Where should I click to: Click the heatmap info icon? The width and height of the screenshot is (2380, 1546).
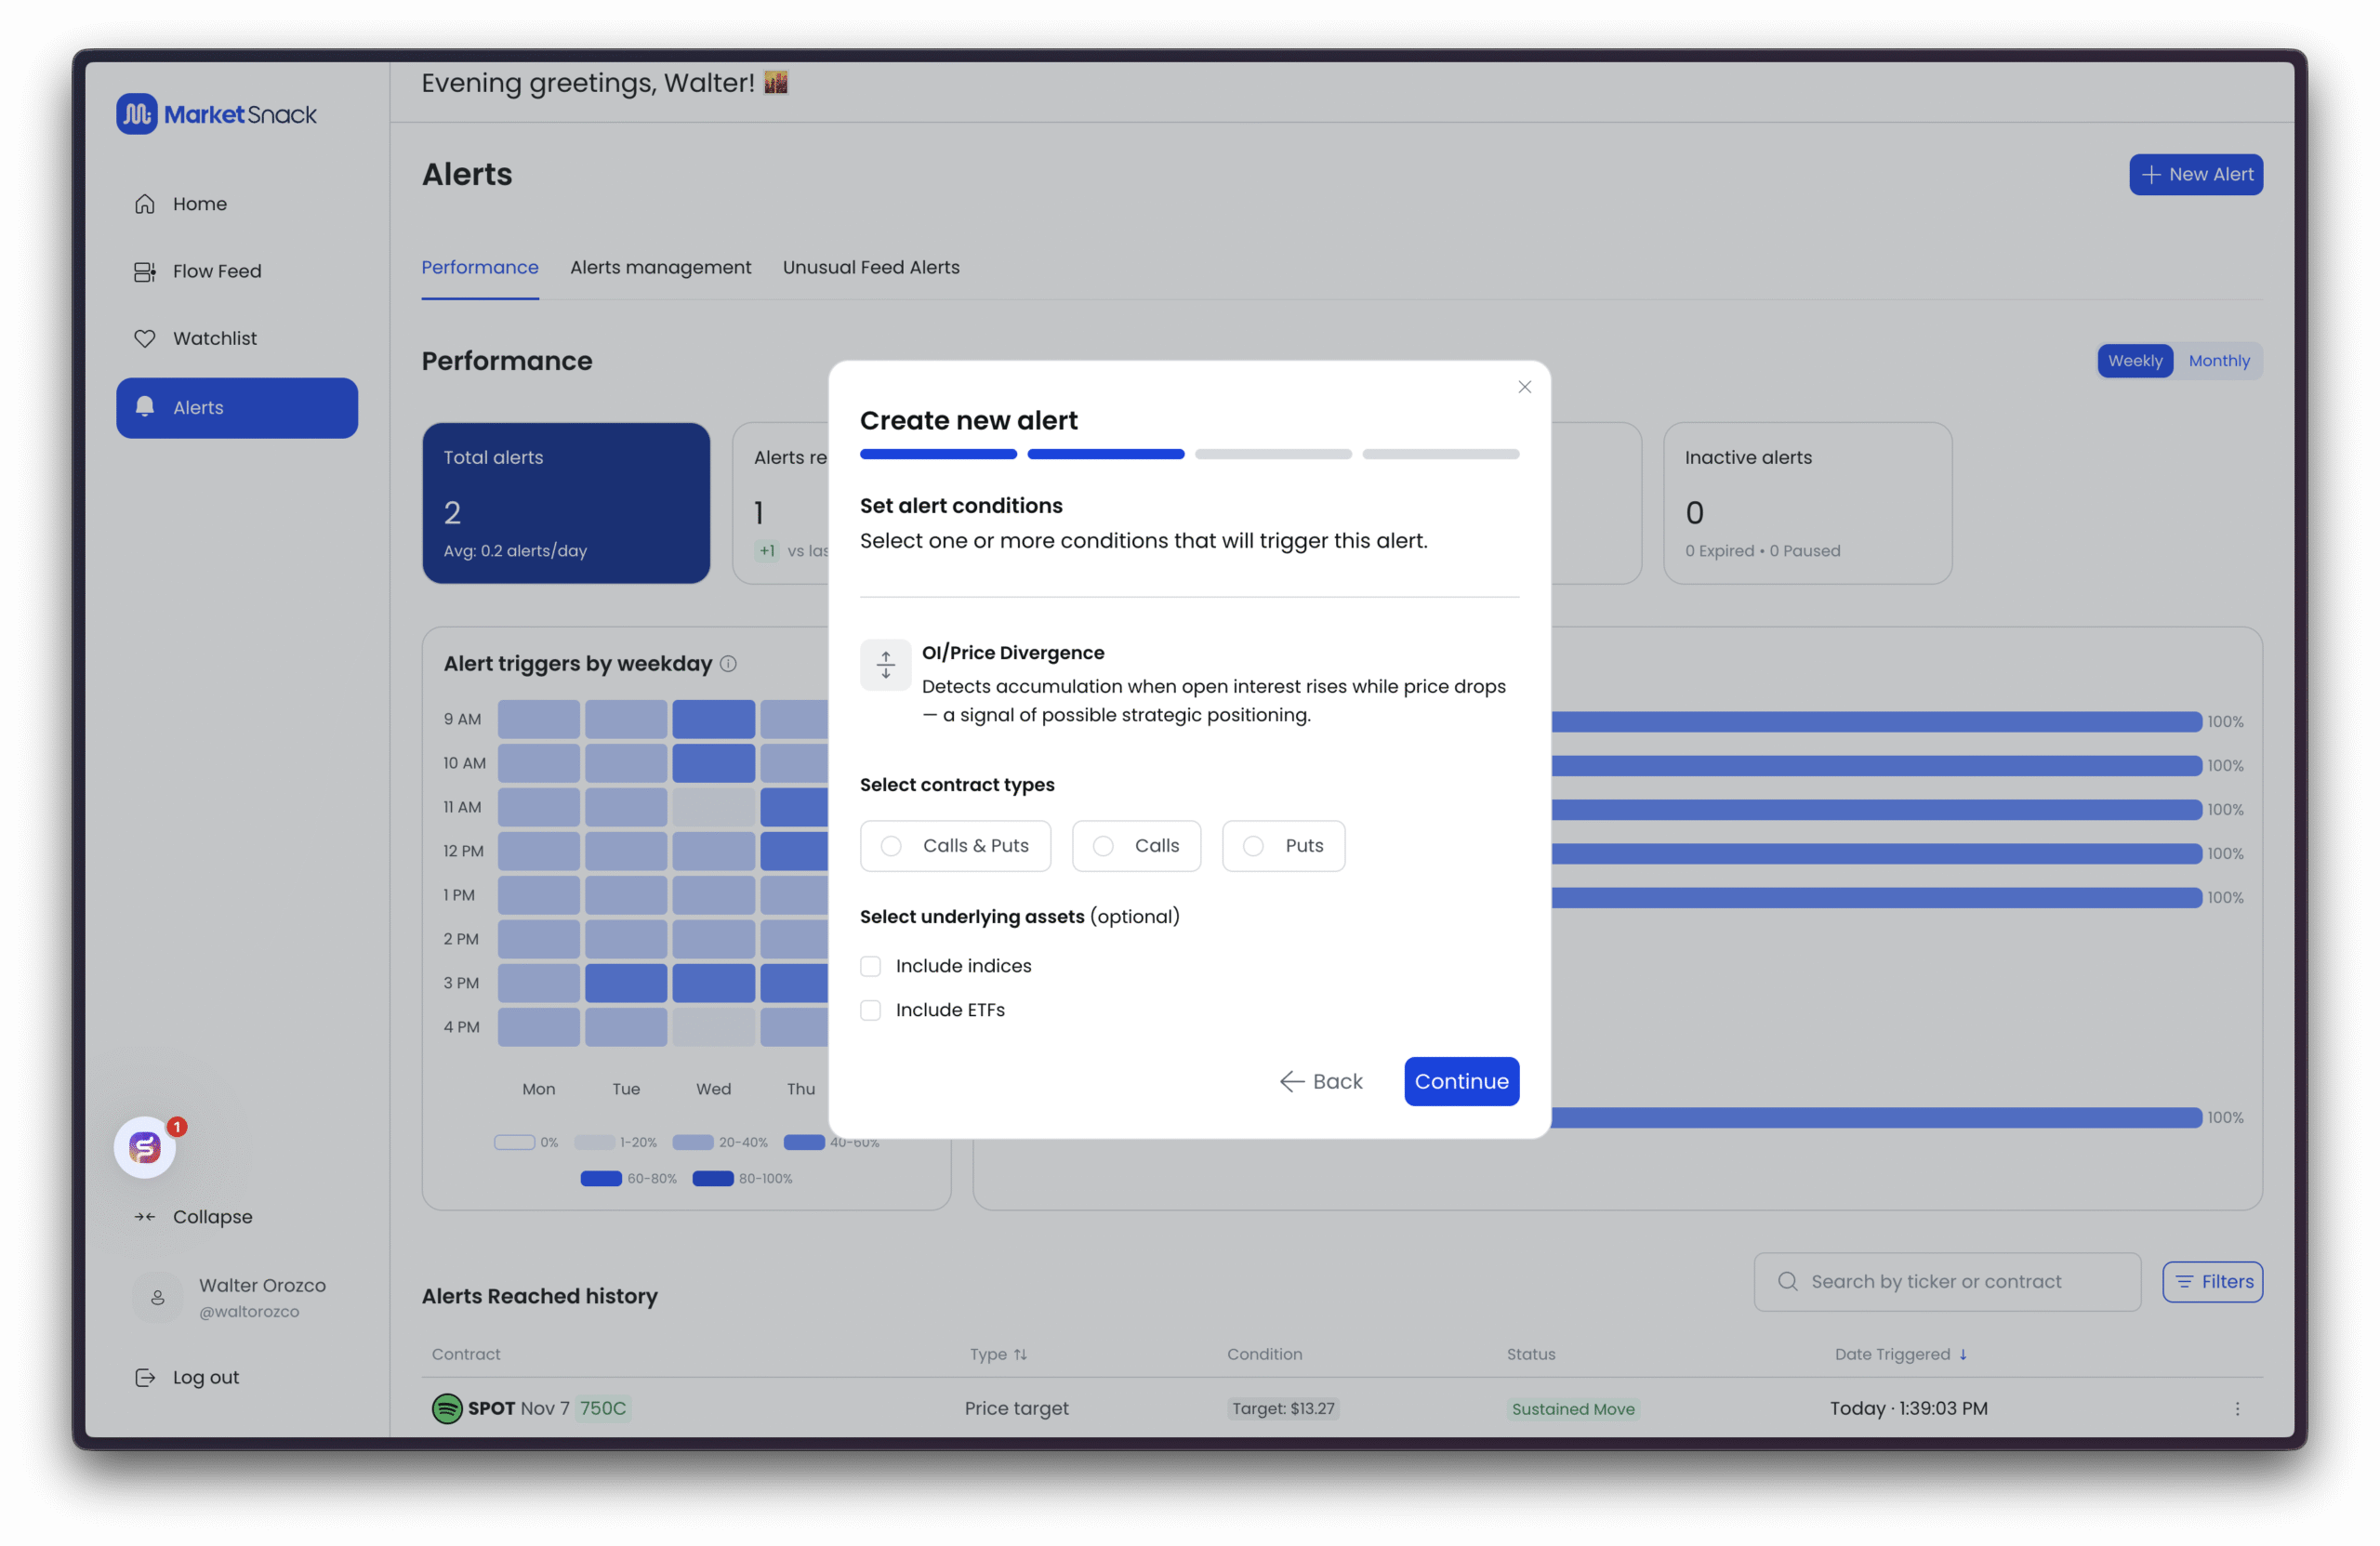click(x=728, y=664)
